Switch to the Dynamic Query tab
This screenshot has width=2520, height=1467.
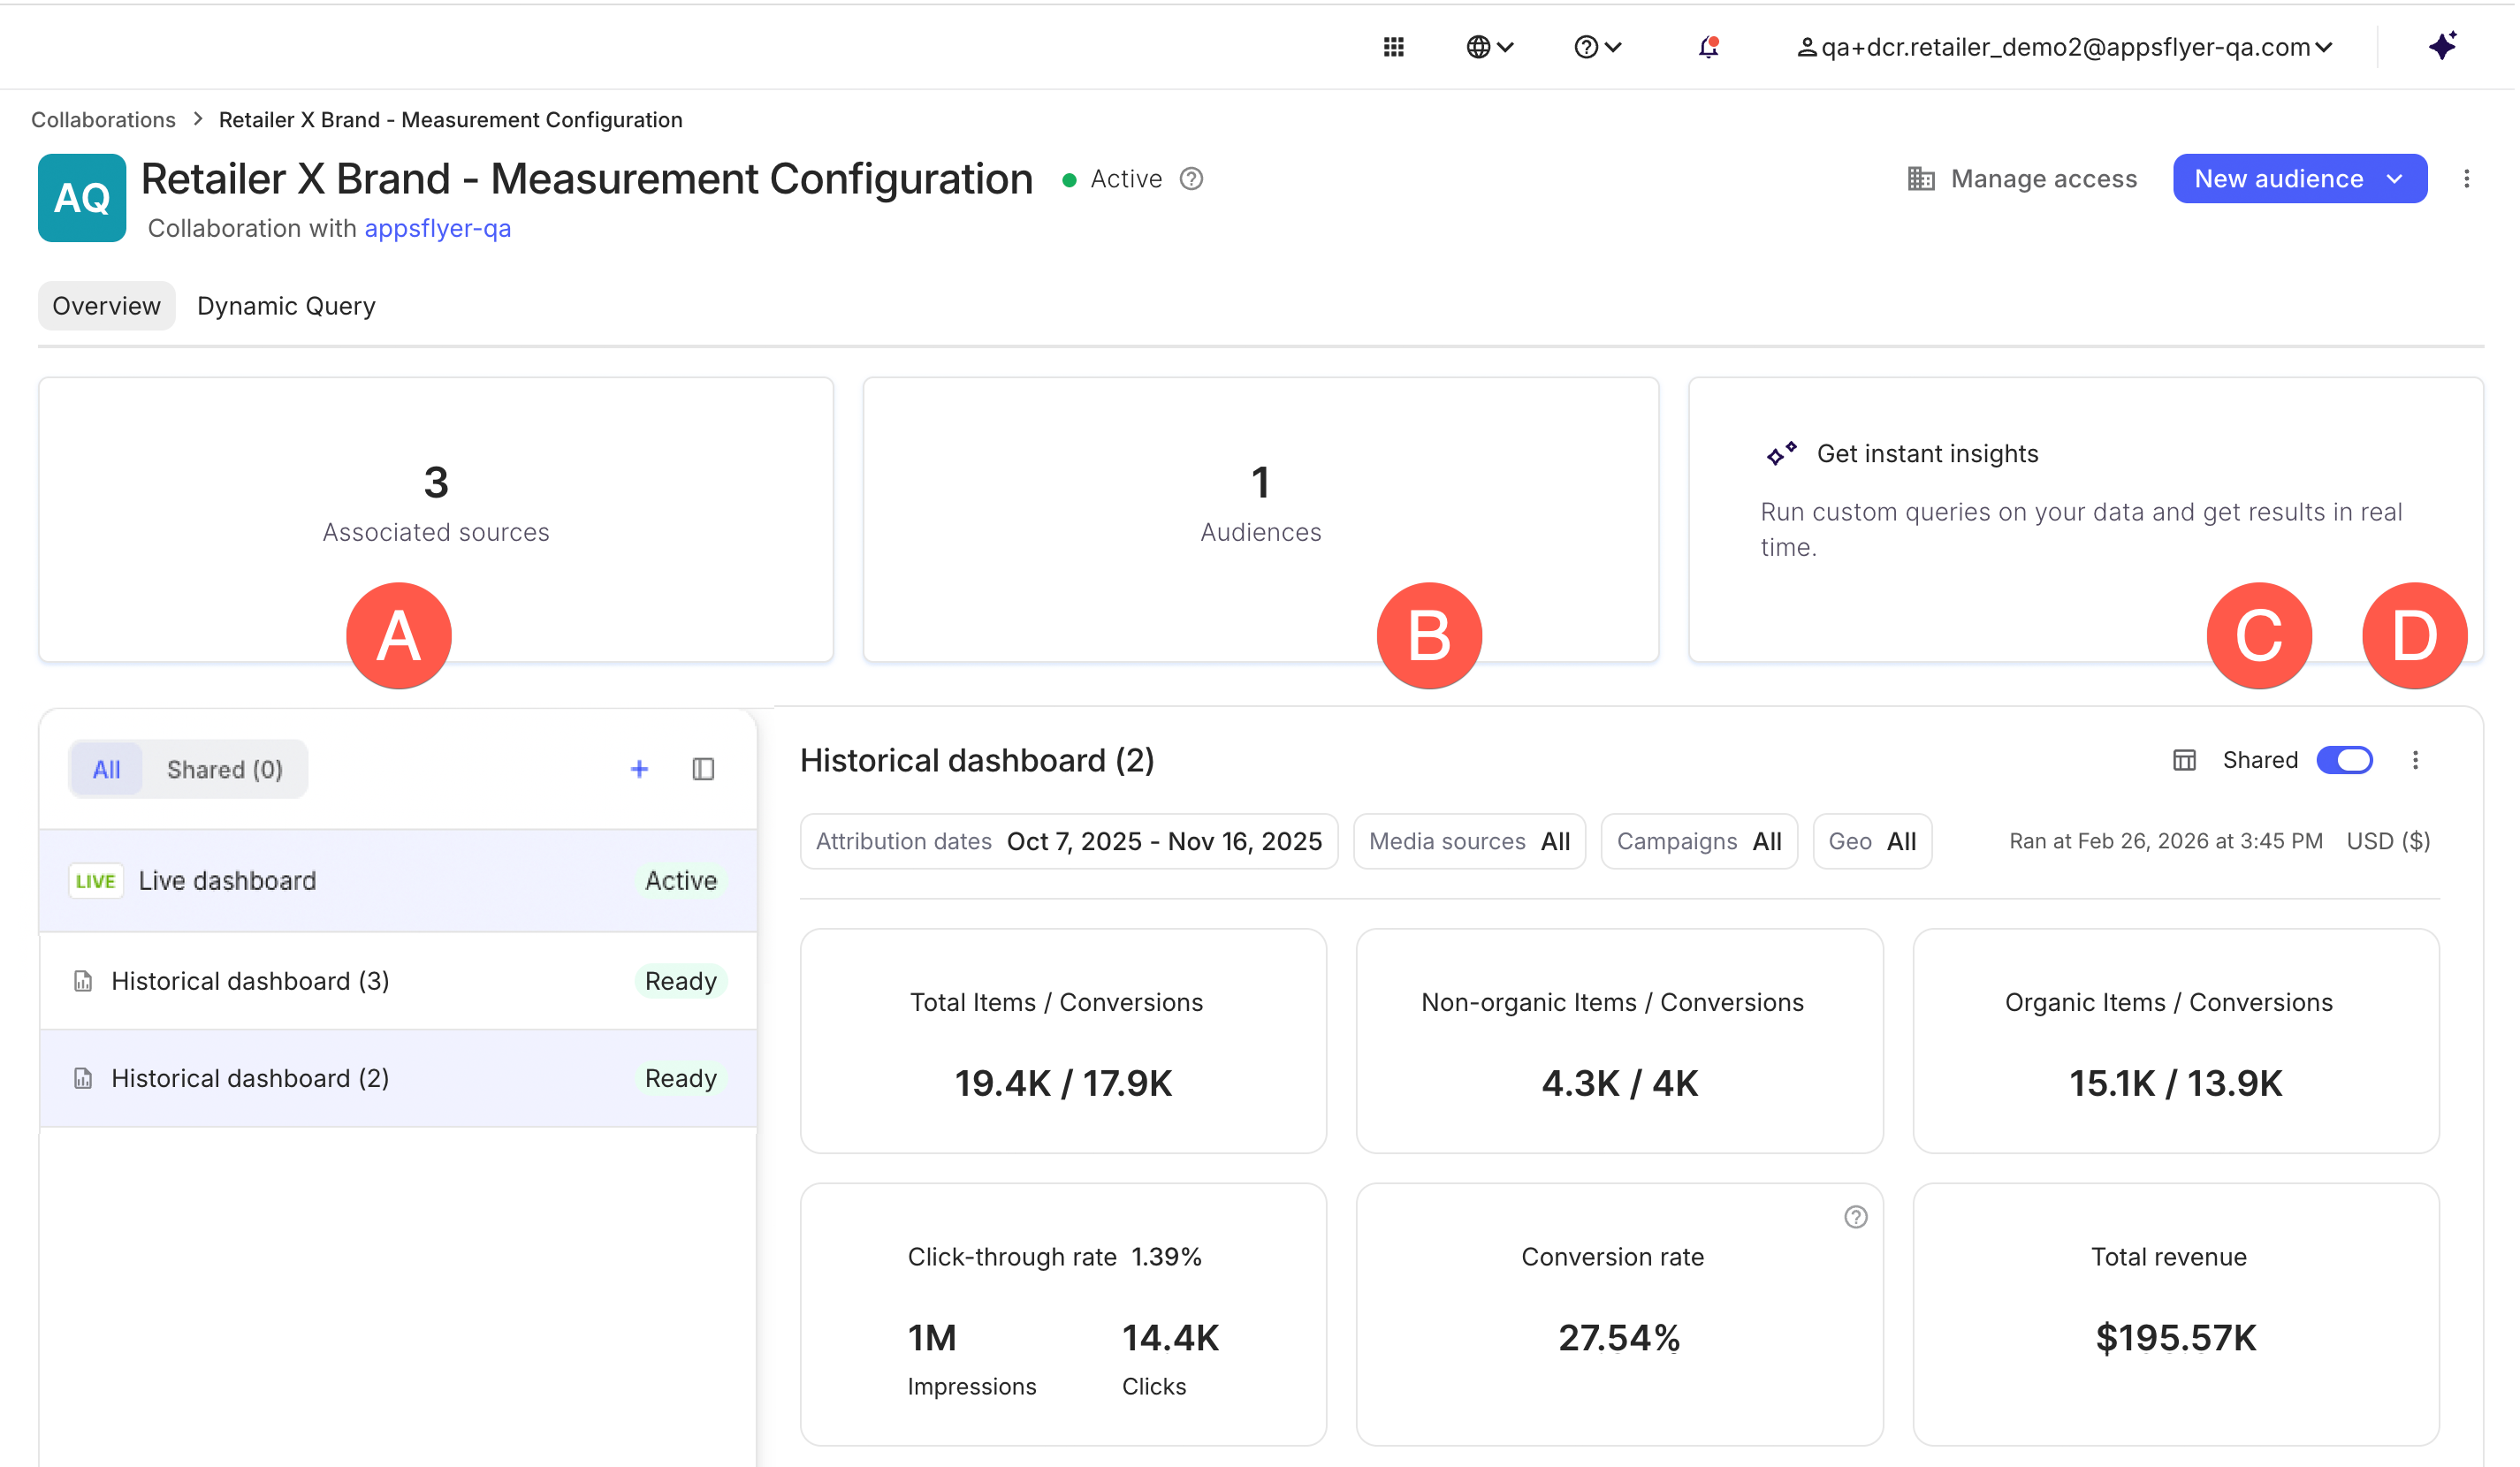point(286,306)
